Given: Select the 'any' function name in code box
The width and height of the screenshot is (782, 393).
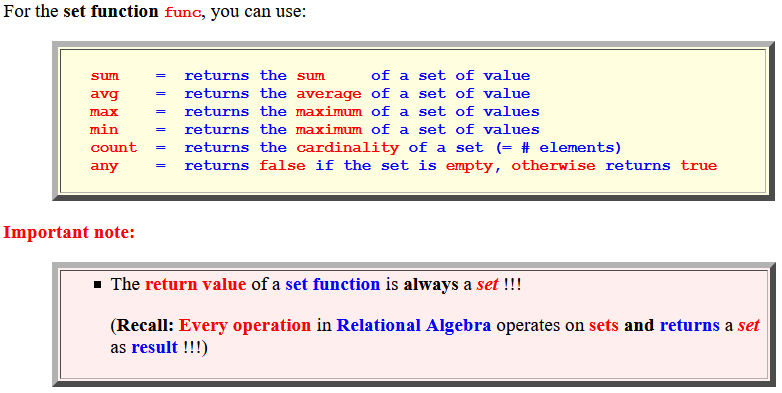Looking at the screenshot, I should [x=104, y=166].
